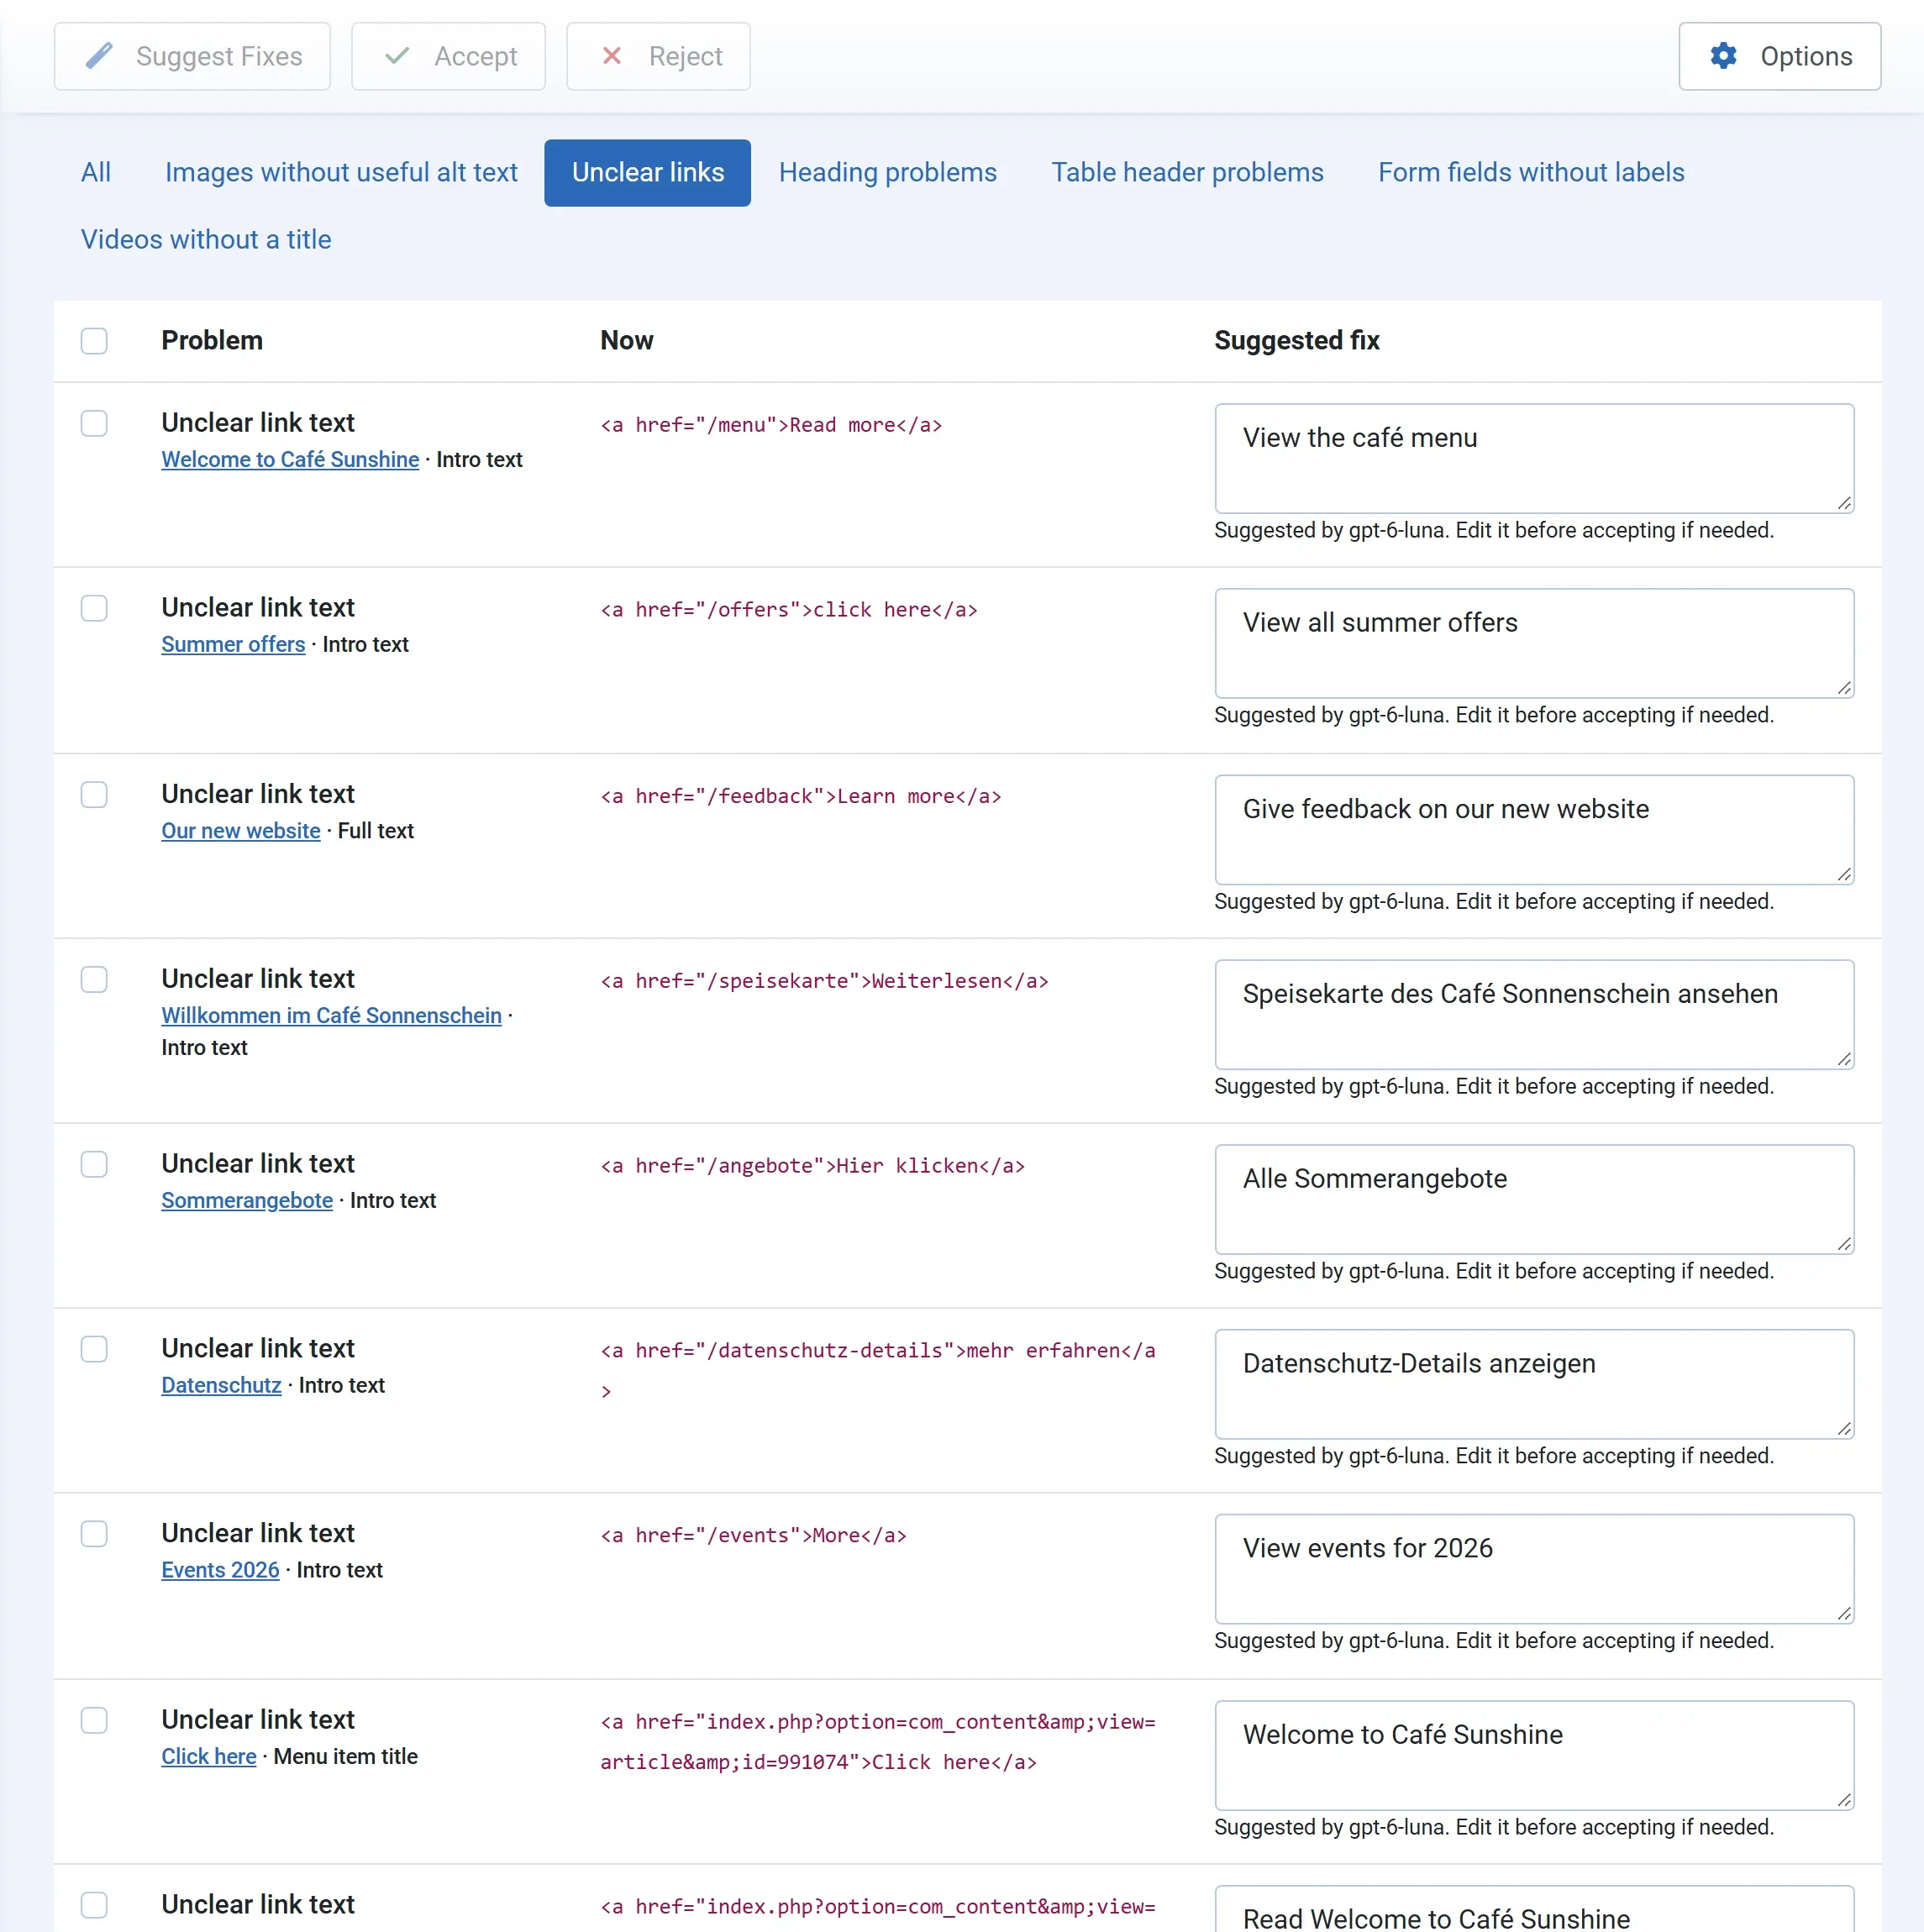Switch to Form fields without labels tab
This screenshot has height=1932, width=1924.
[x=1531, y=173]
